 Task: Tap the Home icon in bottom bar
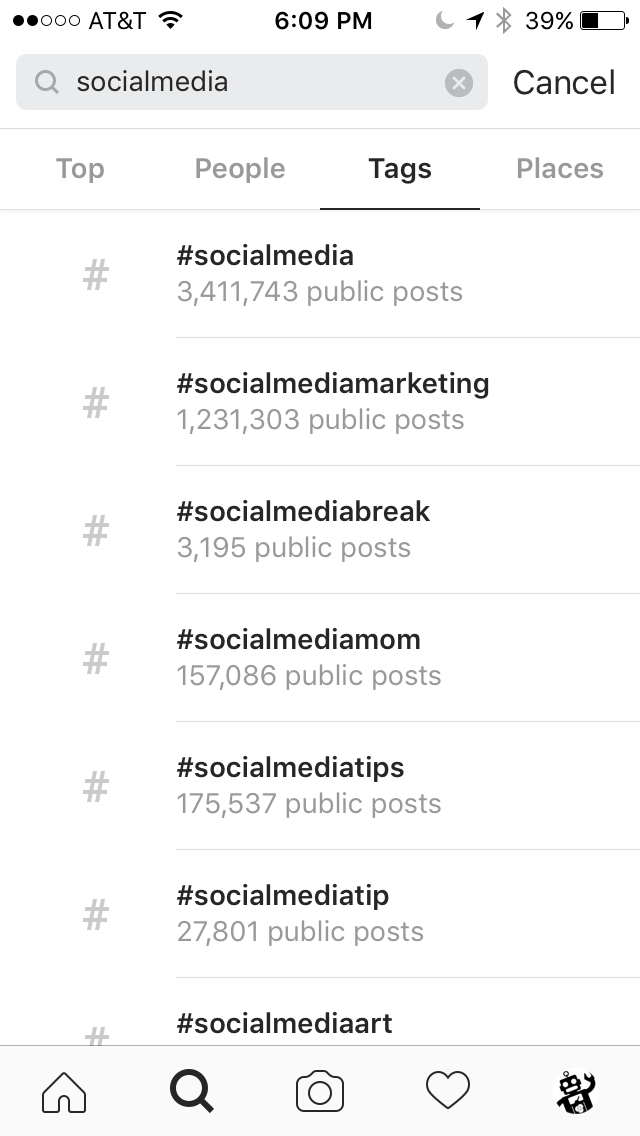point(64,1091)
